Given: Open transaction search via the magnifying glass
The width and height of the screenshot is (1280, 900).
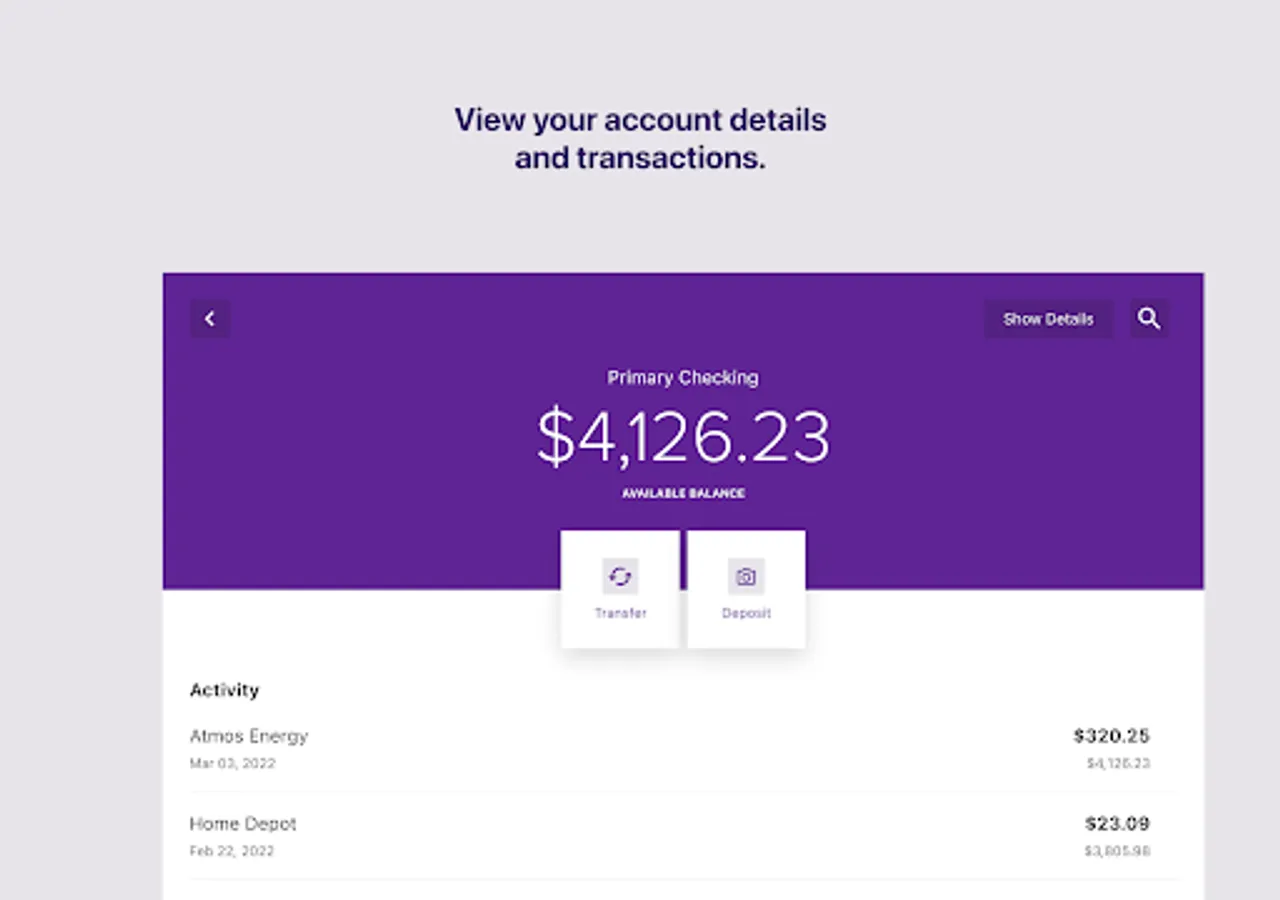Looking at the screenshot, I should [1149, 318].
